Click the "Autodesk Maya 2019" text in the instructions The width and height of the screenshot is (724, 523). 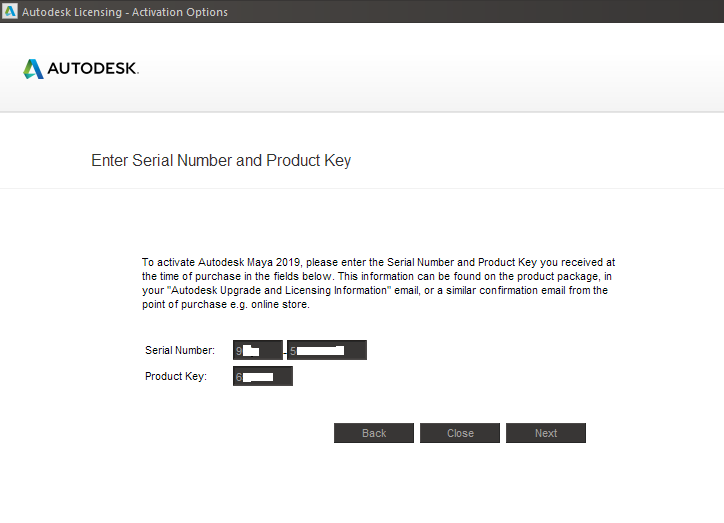pos(249,262)
